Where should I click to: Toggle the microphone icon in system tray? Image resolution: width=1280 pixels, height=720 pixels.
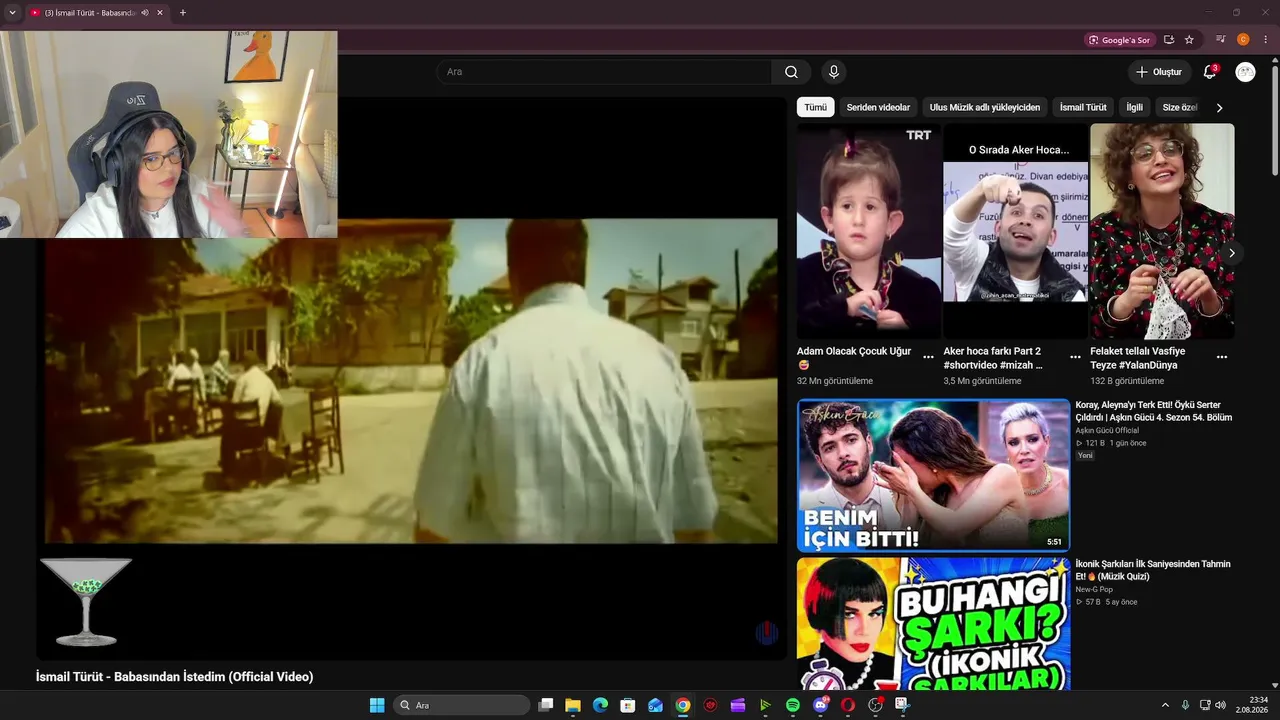coord(1185,705)
